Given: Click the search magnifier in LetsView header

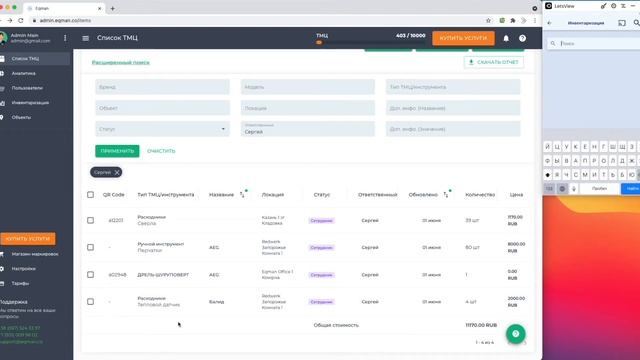Looking at the screenshot, I should 636,23.
